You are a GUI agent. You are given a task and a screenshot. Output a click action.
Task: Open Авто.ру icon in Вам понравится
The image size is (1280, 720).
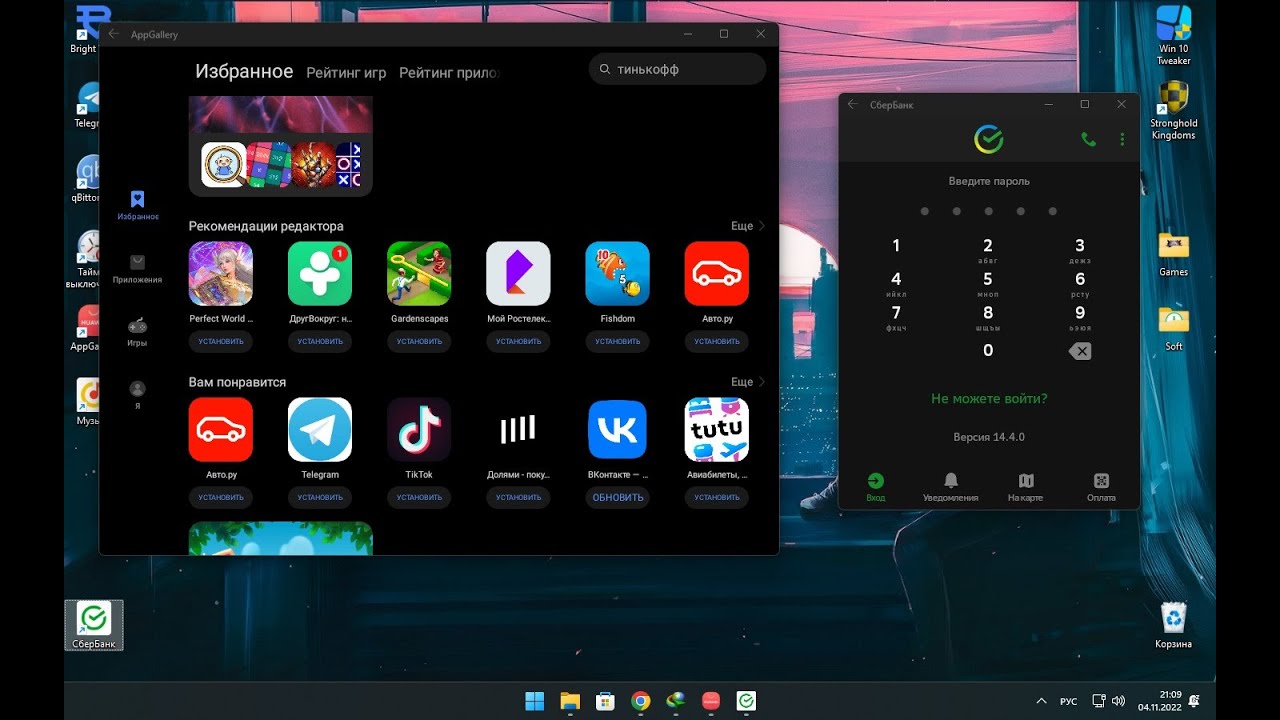[x=221, y=429]
